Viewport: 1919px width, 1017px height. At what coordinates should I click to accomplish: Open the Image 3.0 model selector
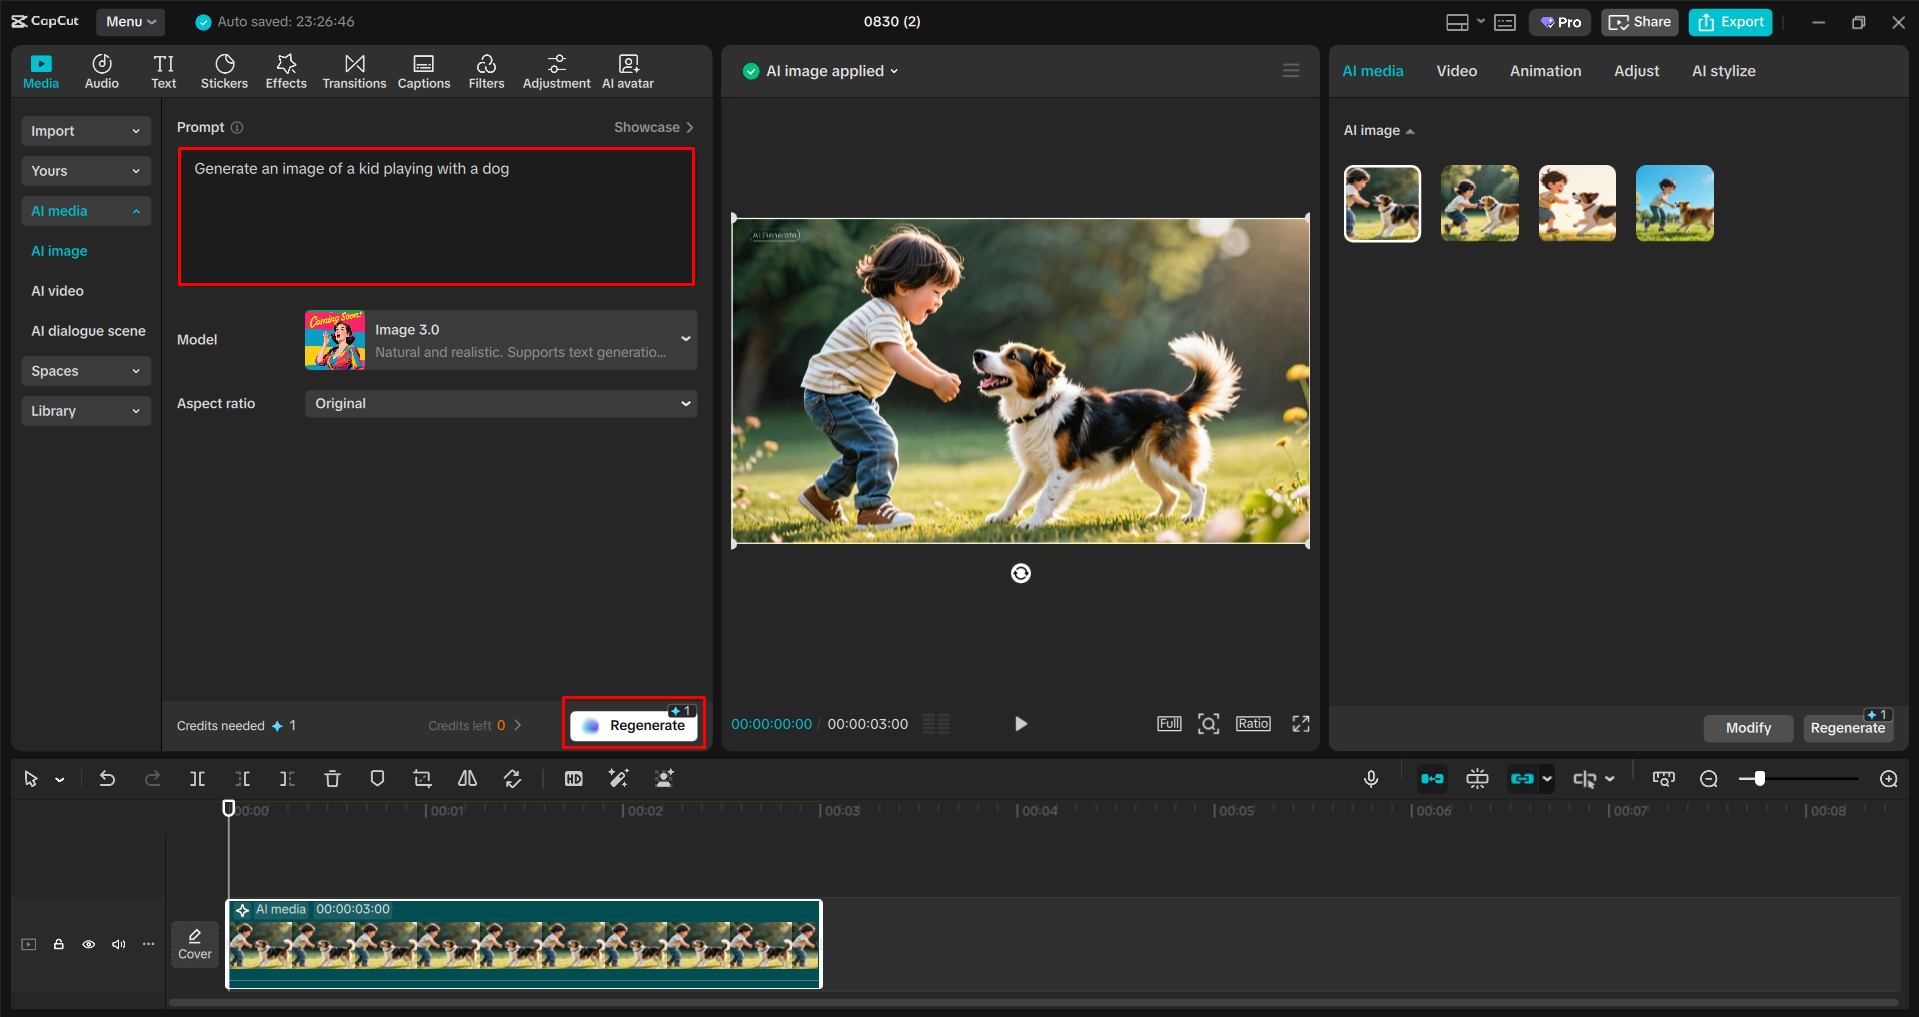coord(500,340)
